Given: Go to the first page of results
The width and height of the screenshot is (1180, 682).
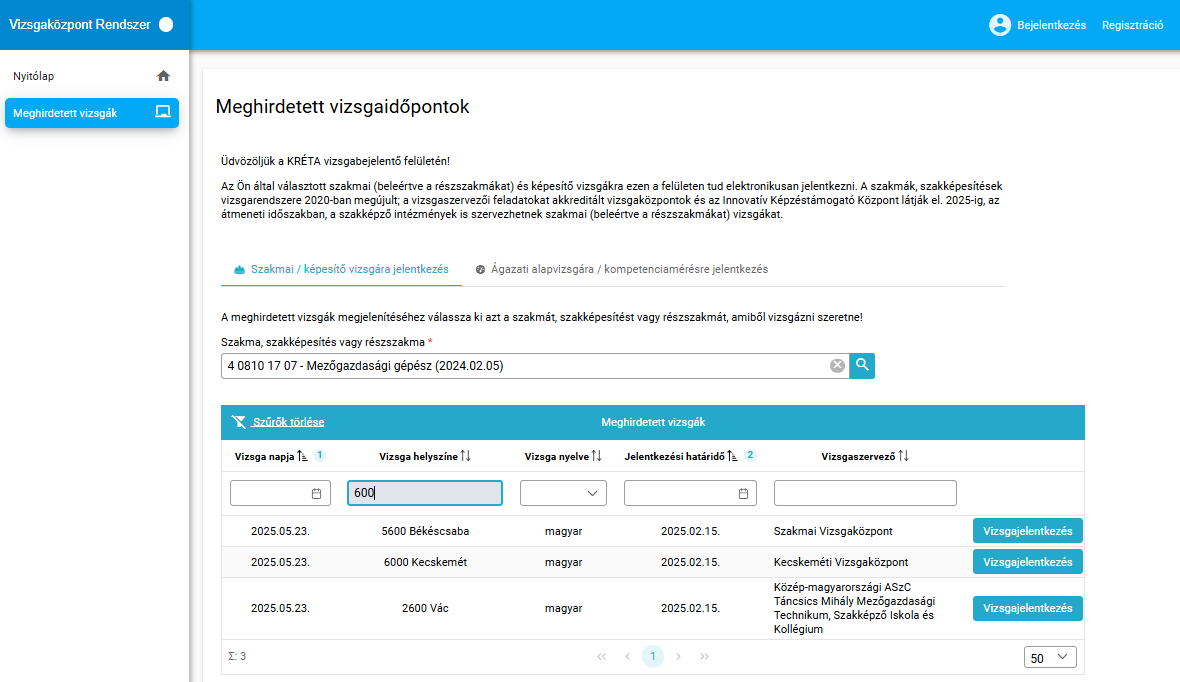Looking at the screenshot, I should 601,656.
